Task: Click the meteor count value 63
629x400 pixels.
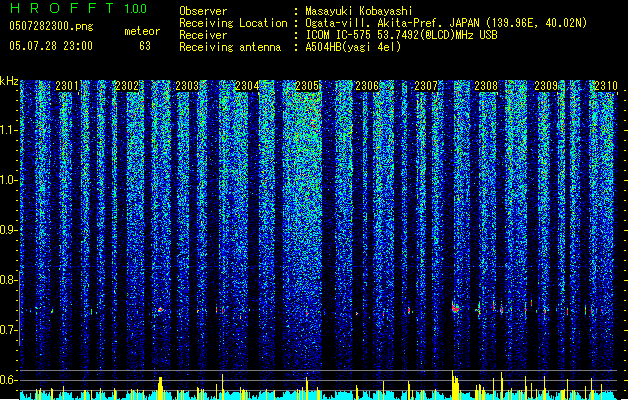Action: coord(145,46)
